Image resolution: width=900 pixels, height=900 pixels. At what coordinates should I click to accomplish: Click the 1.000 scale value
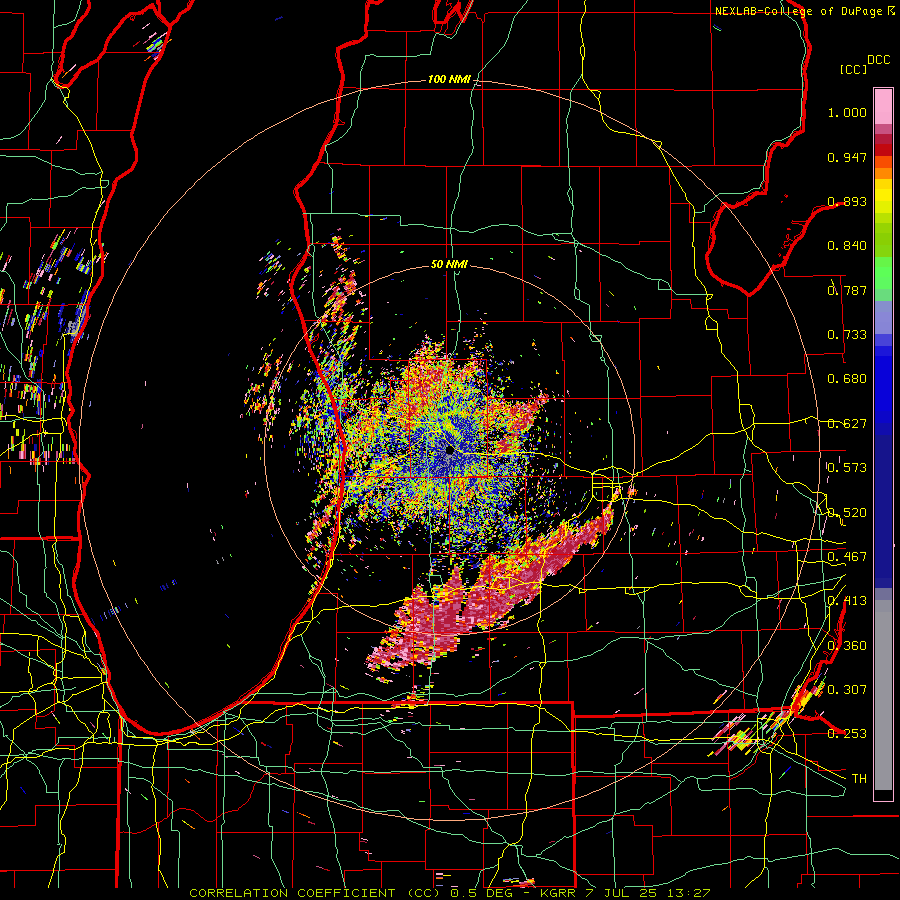tap(847, 112)
